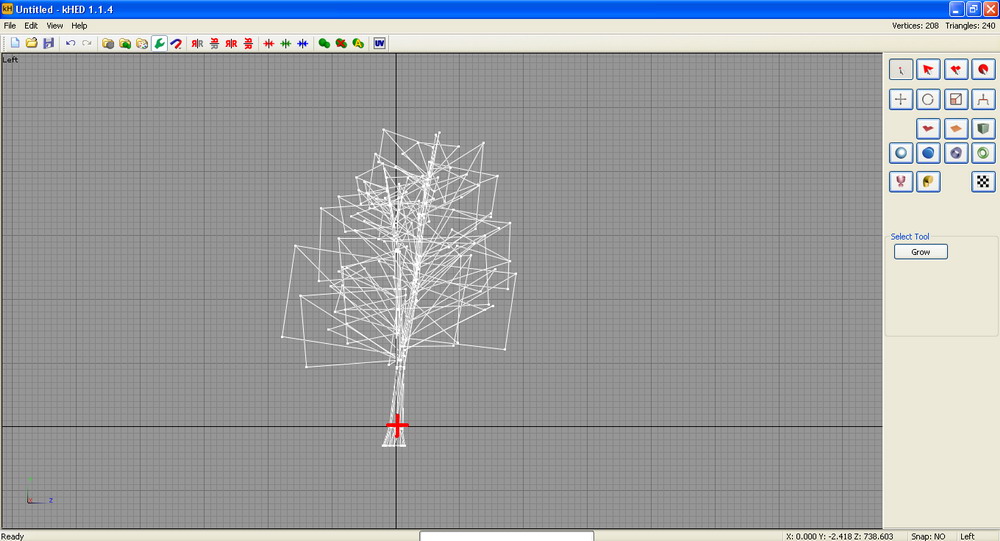
Task: Save the model with the floppy disk icon
Action: tap(48, 43)
